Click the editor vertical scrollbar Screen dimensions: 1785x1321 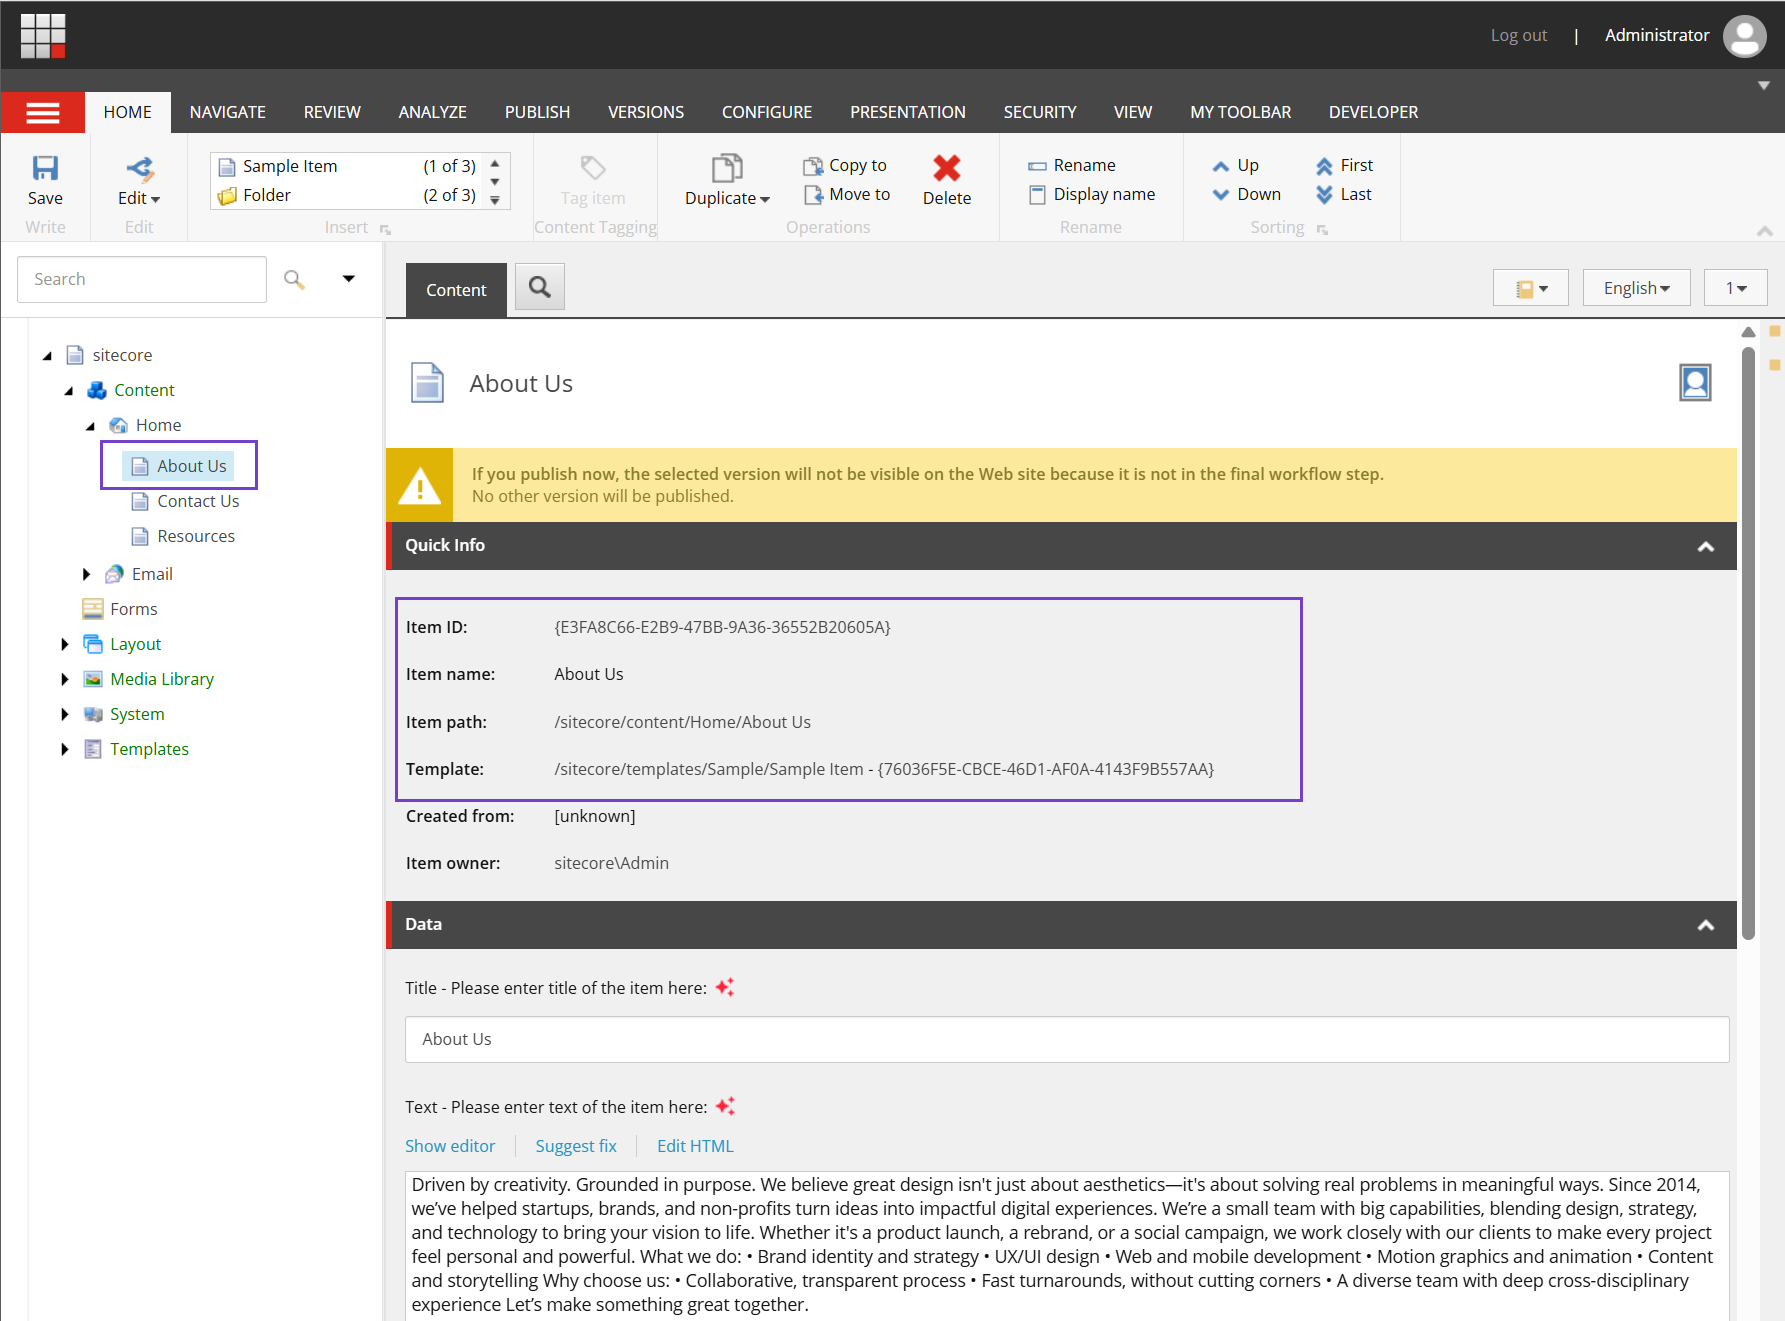(x=1748, y=642)
